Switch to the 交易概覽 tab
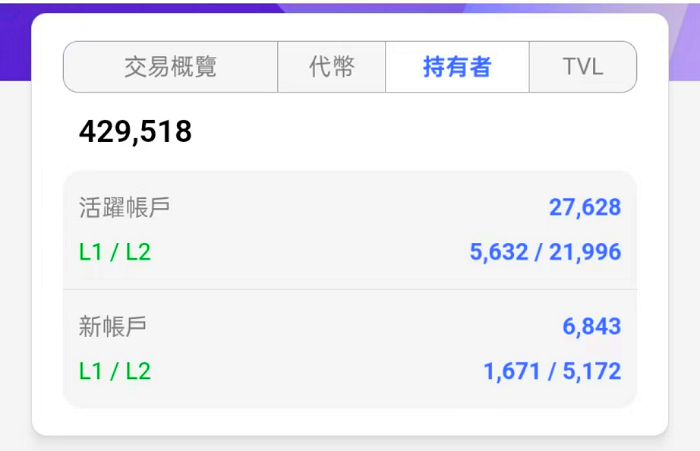The image size is (700, 451). (x=170, y=67)
